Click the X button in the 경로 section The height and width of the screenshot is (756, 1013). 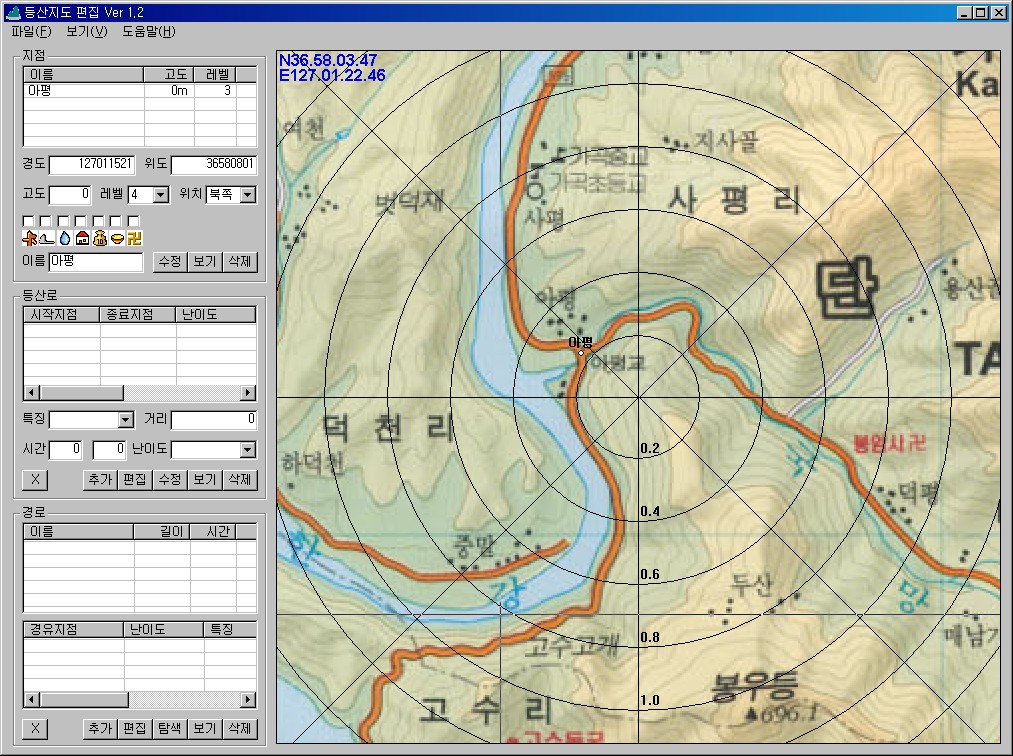pyautogui.click(x=36, y=728)
